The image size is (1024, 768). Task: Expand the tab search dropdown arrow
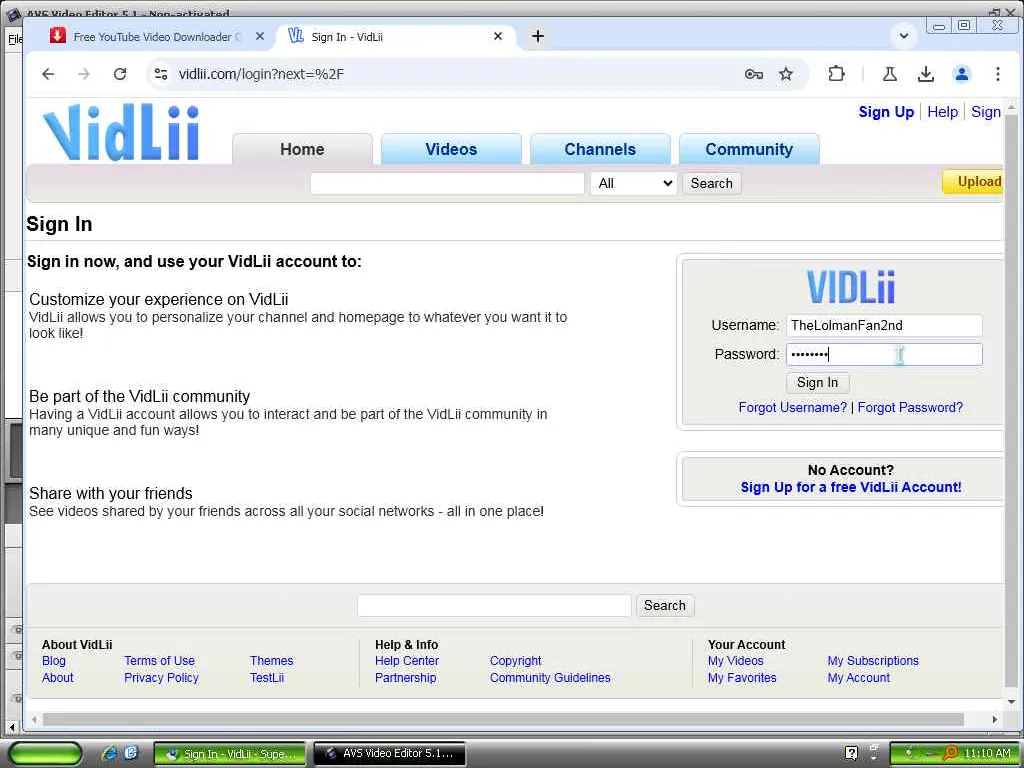[x=904, y=36]
